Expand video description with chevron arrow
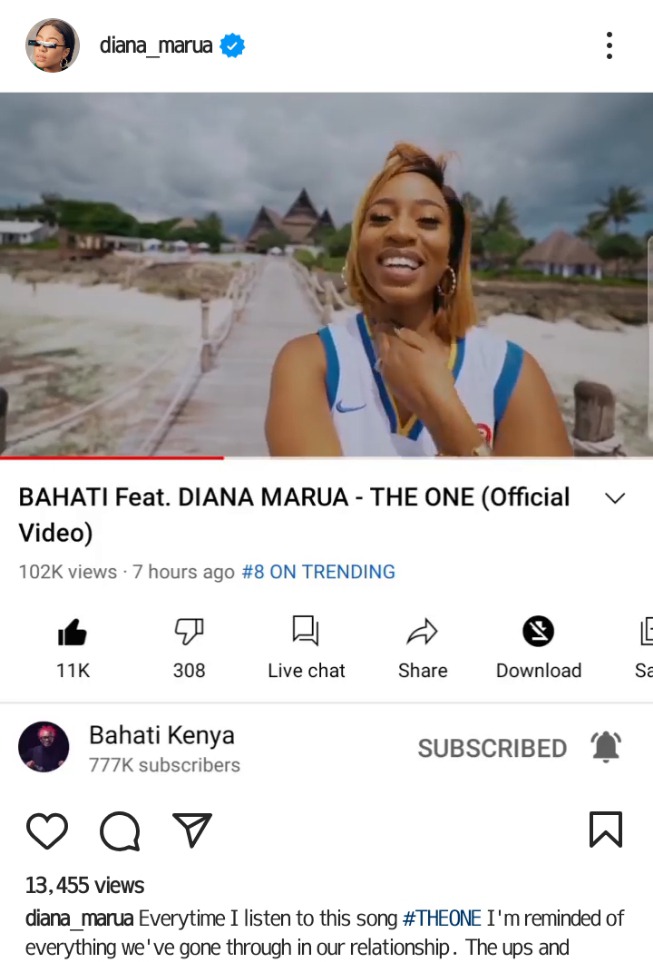 (615, 498)
